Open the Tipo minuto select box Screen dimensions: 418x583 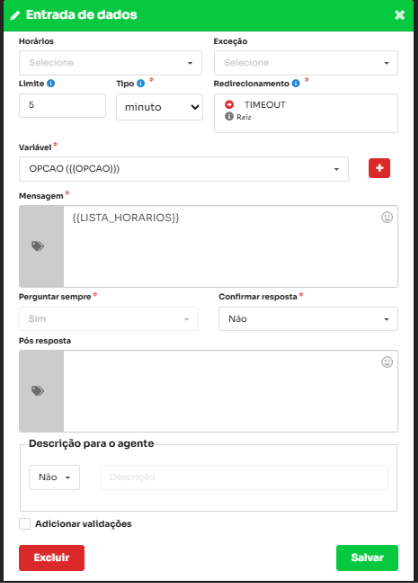pyautogui.click(x=160, y=107)
